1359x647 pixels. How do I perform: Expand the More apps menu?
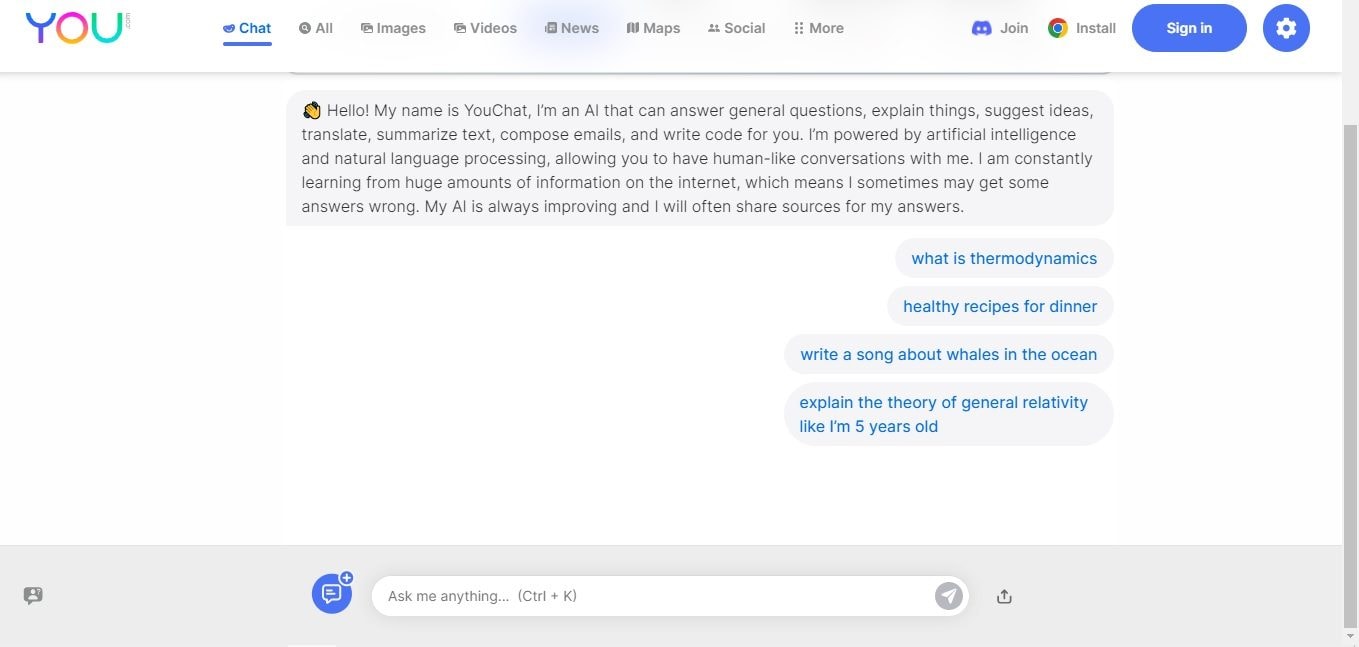[x=818, y=28]
